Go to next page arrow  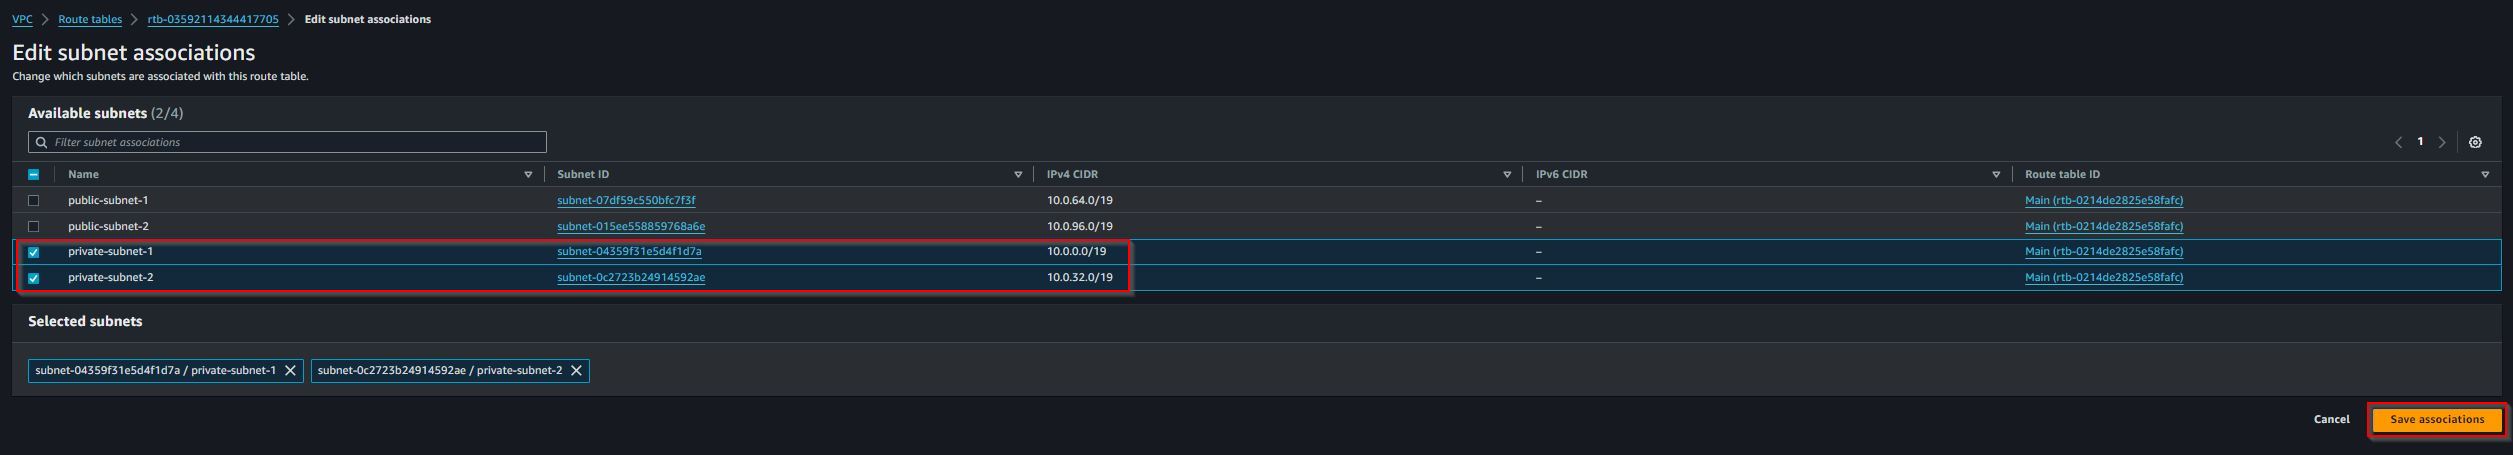click(2442, 143)
